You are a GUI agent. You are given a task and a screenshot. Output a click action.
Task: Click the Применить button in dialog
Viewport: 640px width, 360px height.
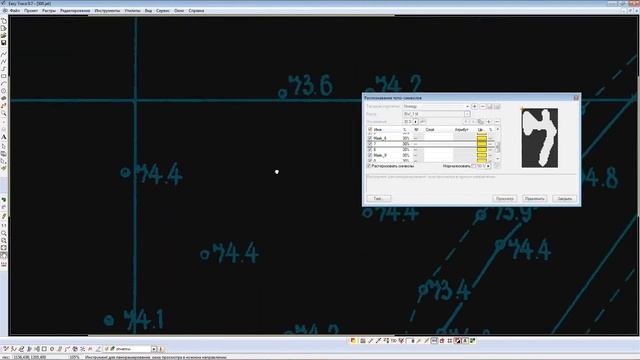point(534,198)
